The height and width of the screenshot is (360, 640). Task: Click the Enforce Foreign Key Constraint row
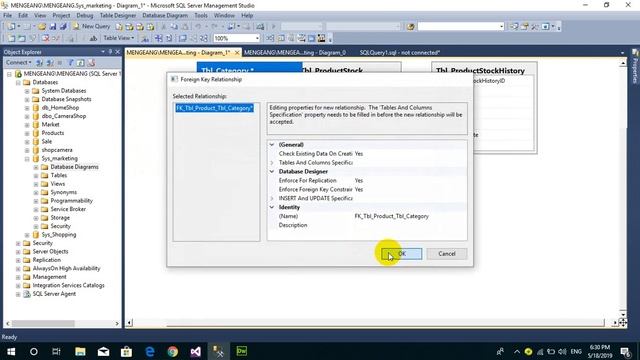click(x=367, y=189)
